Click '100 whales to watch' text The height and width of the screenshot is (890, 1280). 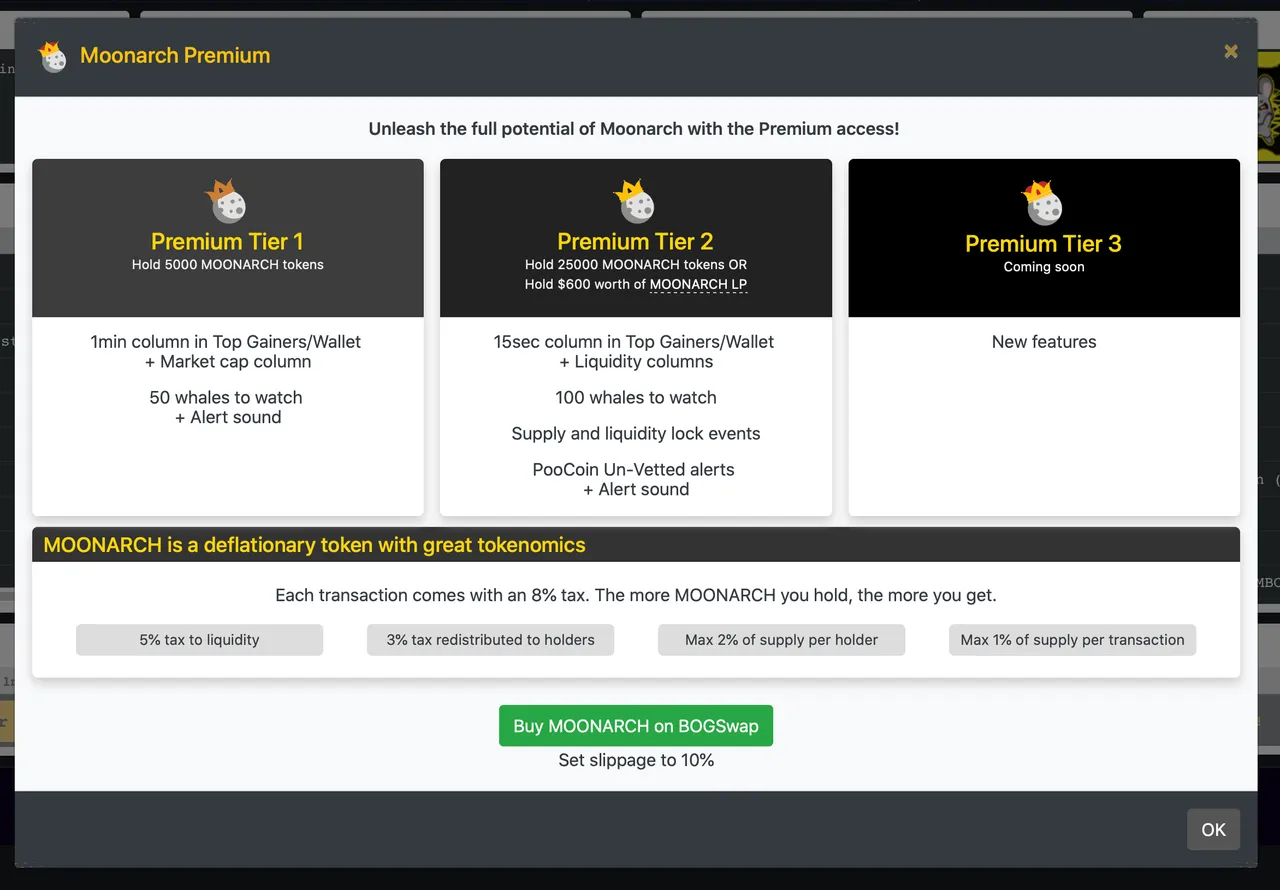(636, 398)
